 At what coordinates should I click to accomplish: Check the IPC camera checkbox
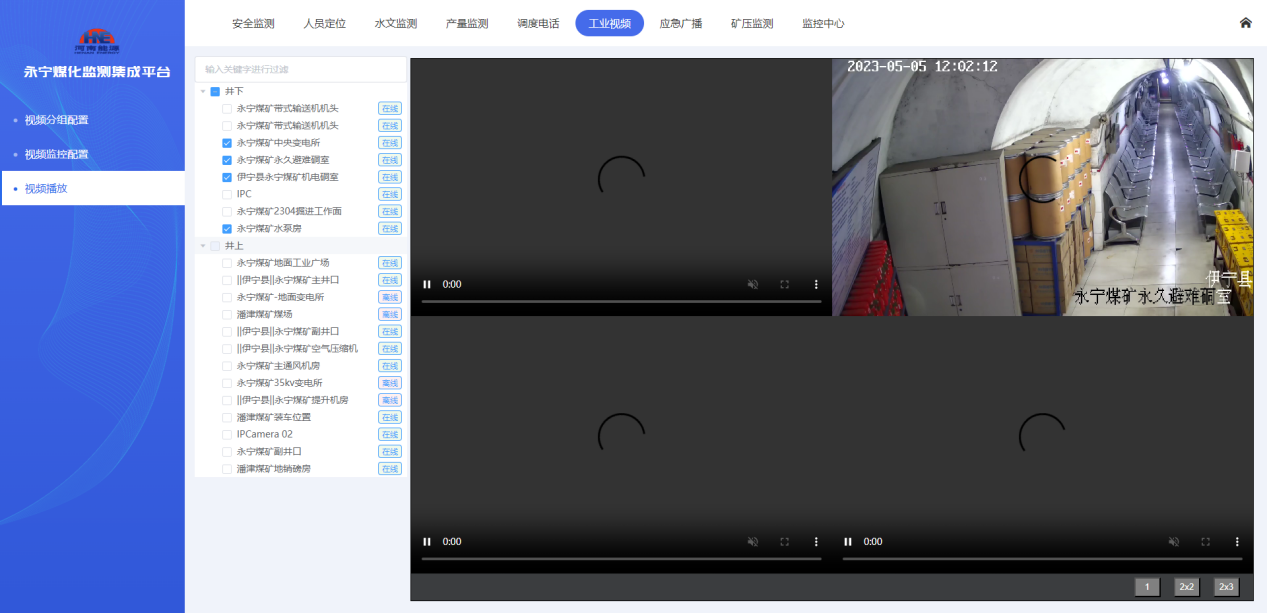tap(227, 194)
